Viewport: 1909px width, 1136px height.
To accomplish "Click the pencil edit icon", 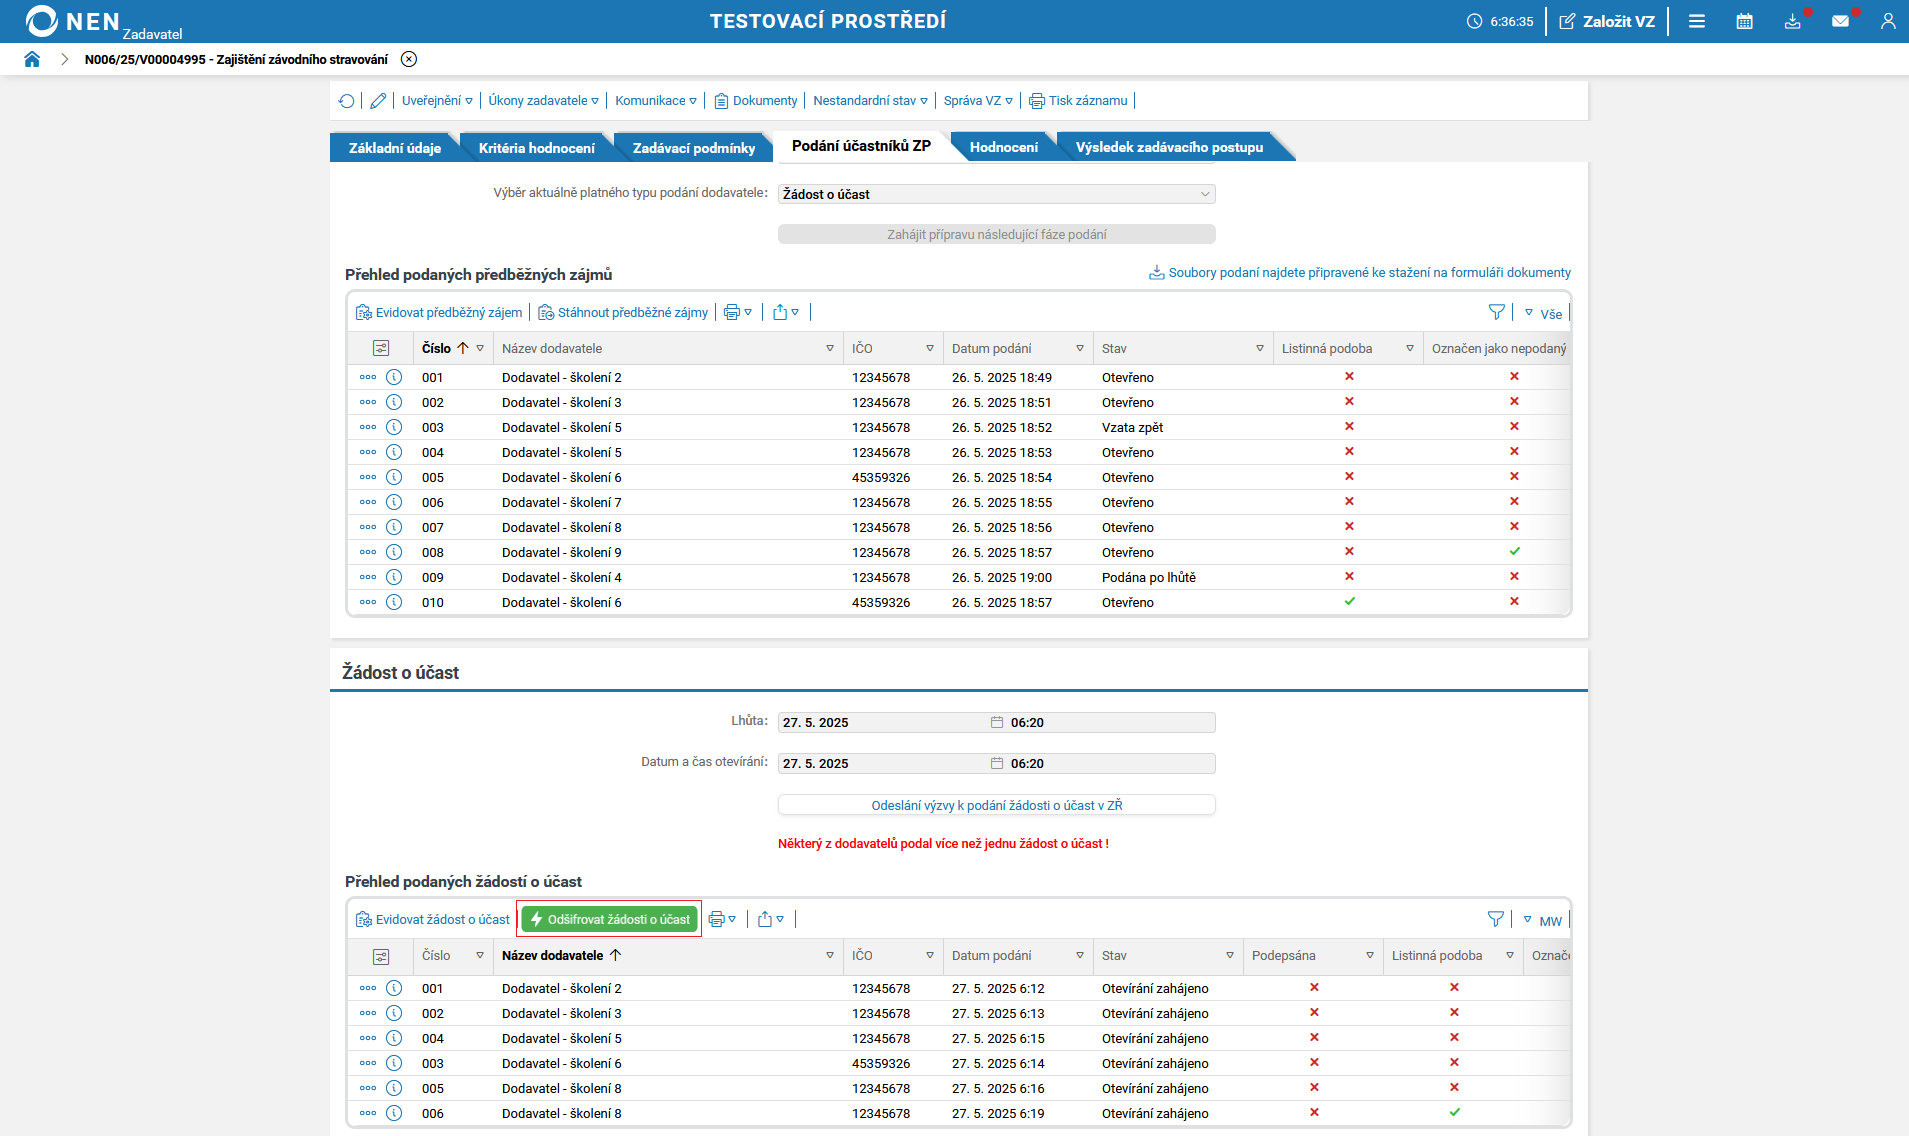I will point(378,101).
